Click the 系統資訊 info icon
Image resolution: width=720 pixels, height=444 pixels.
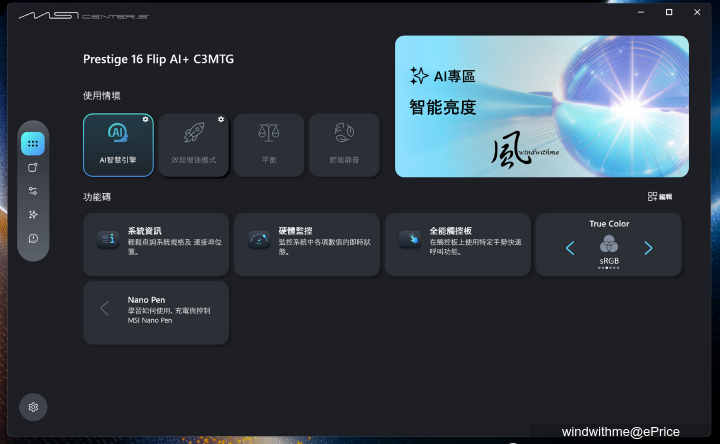click(108, 239)
